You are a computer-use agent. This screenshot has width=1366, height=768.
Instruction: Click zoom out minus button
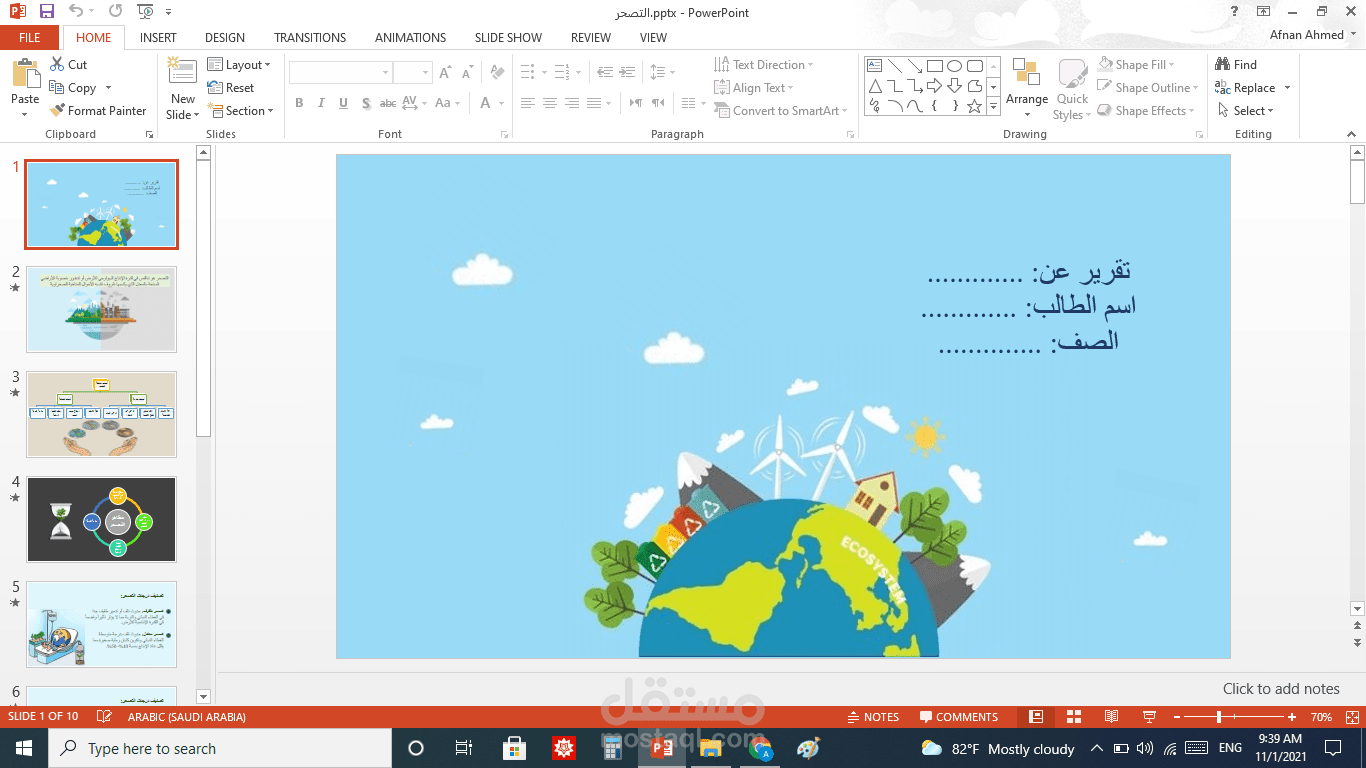coord(1175,717)
